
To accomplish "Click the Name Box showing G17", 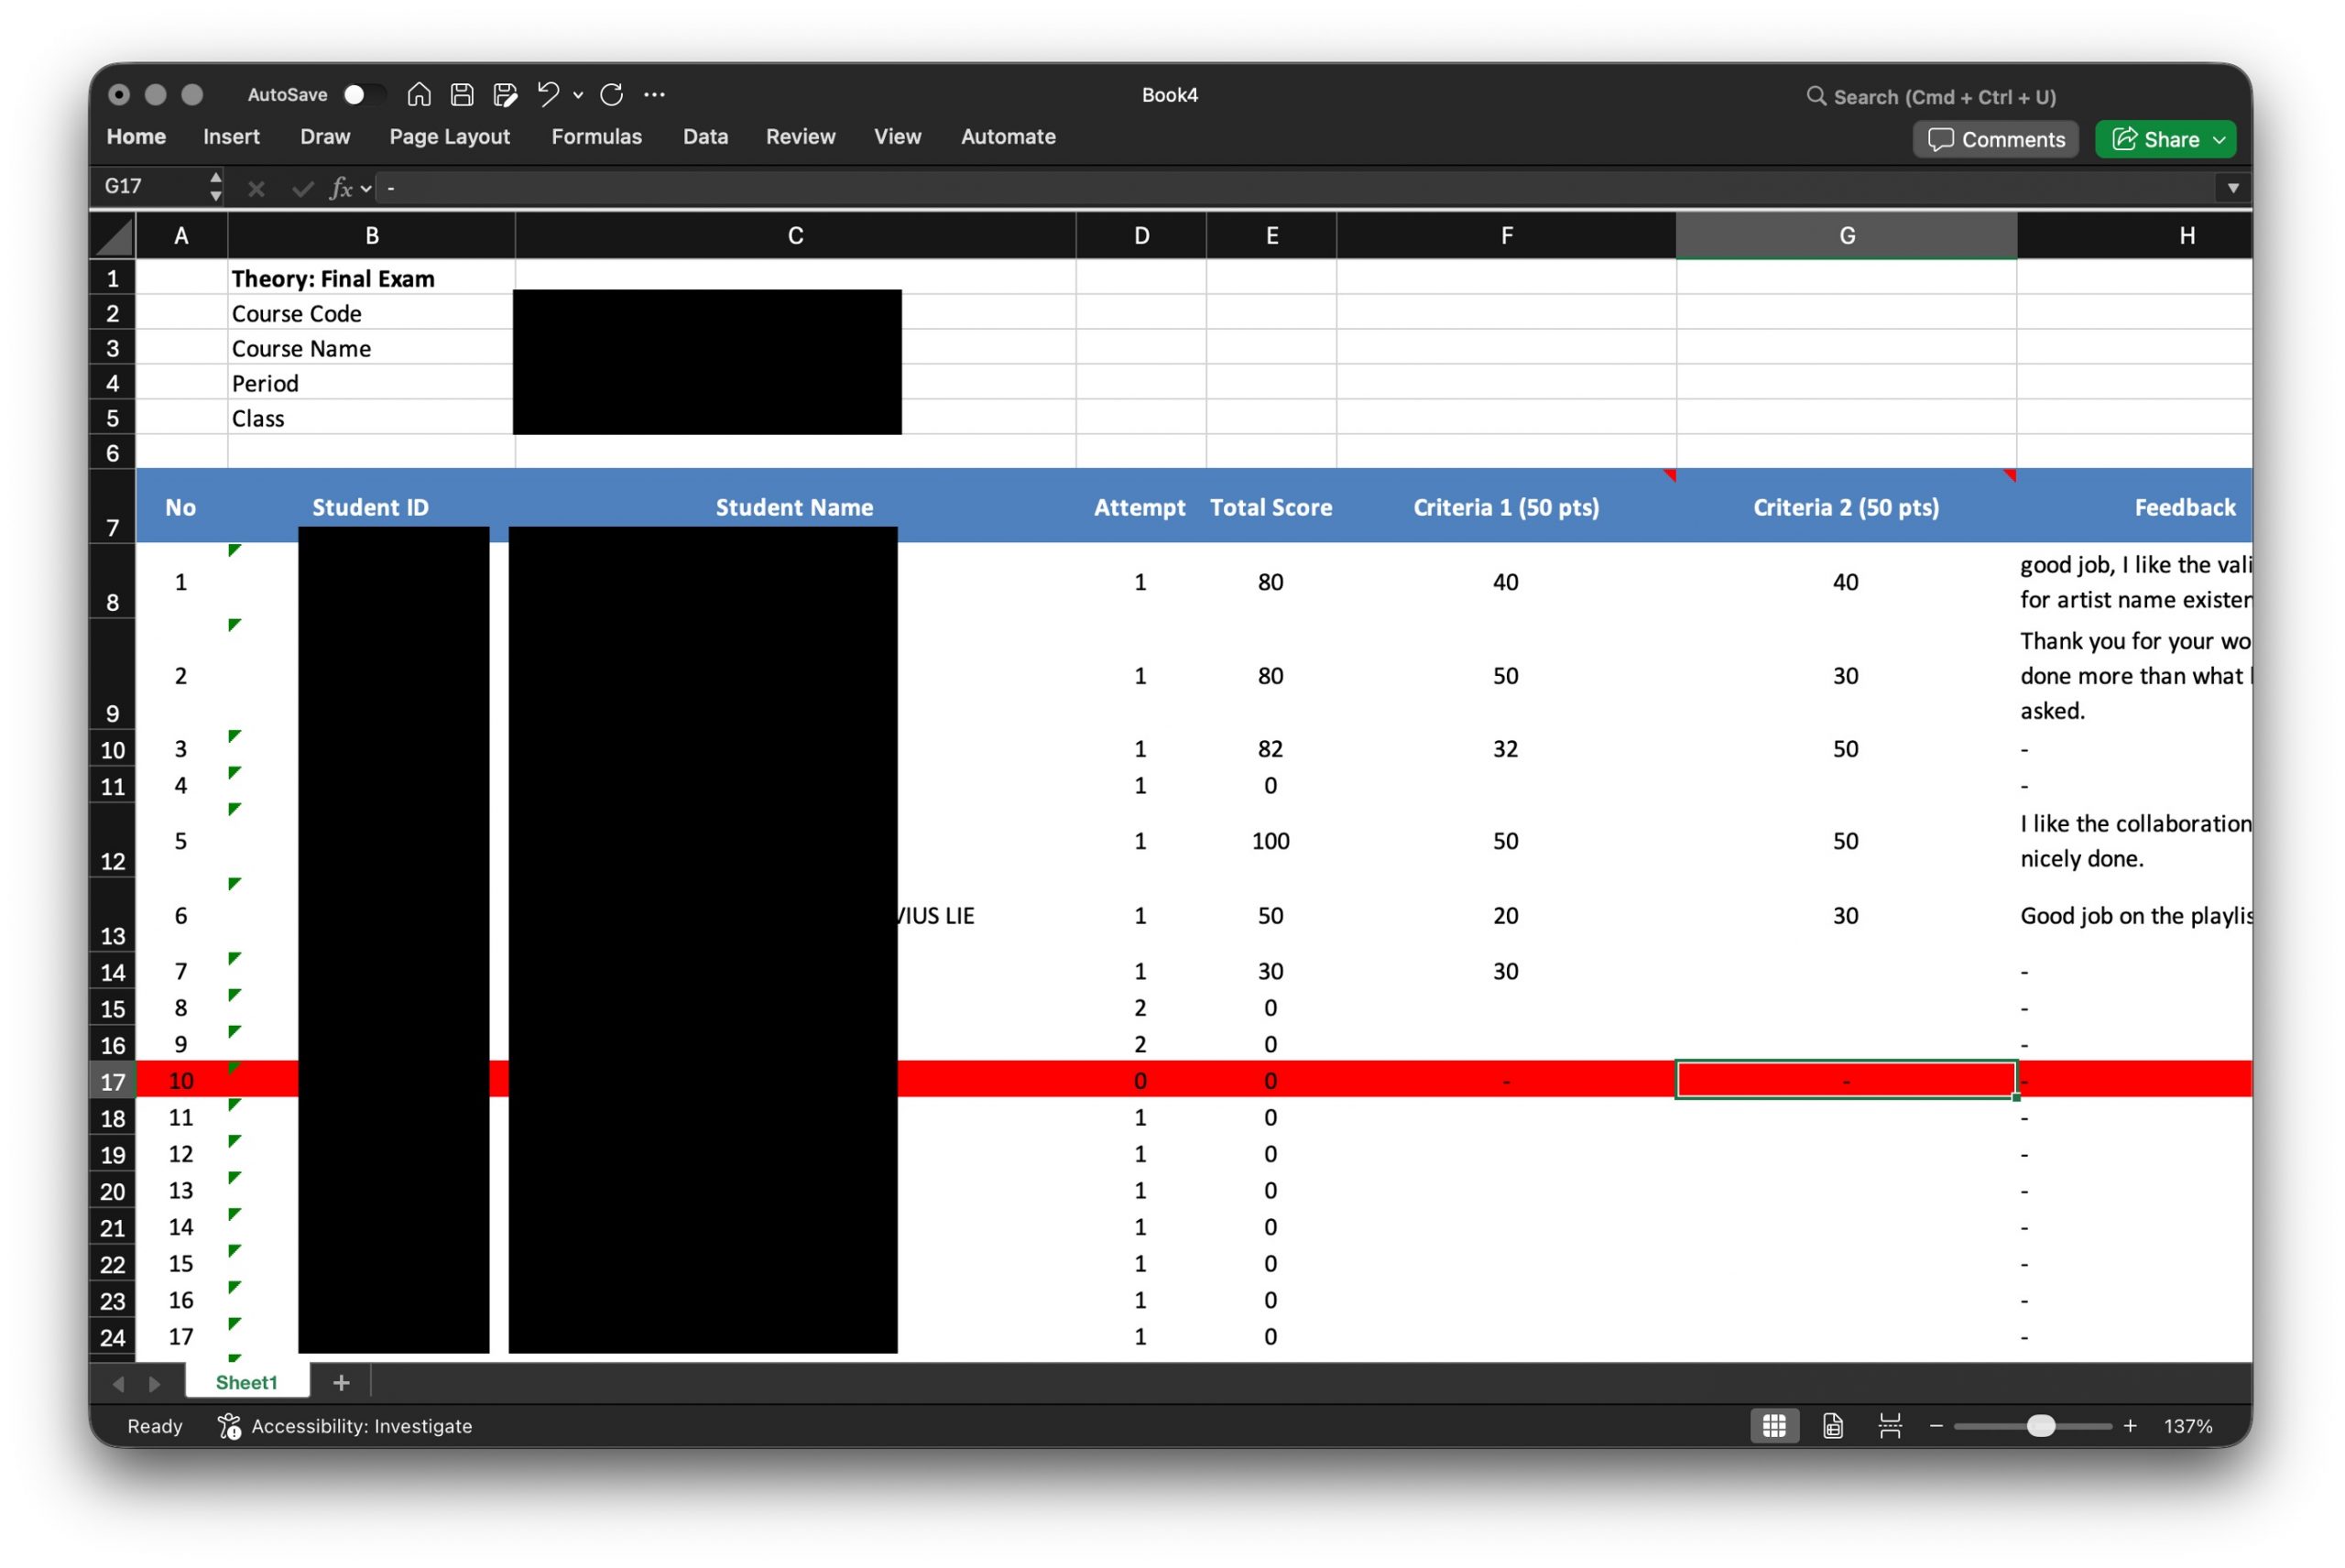I will click(150, 186).
